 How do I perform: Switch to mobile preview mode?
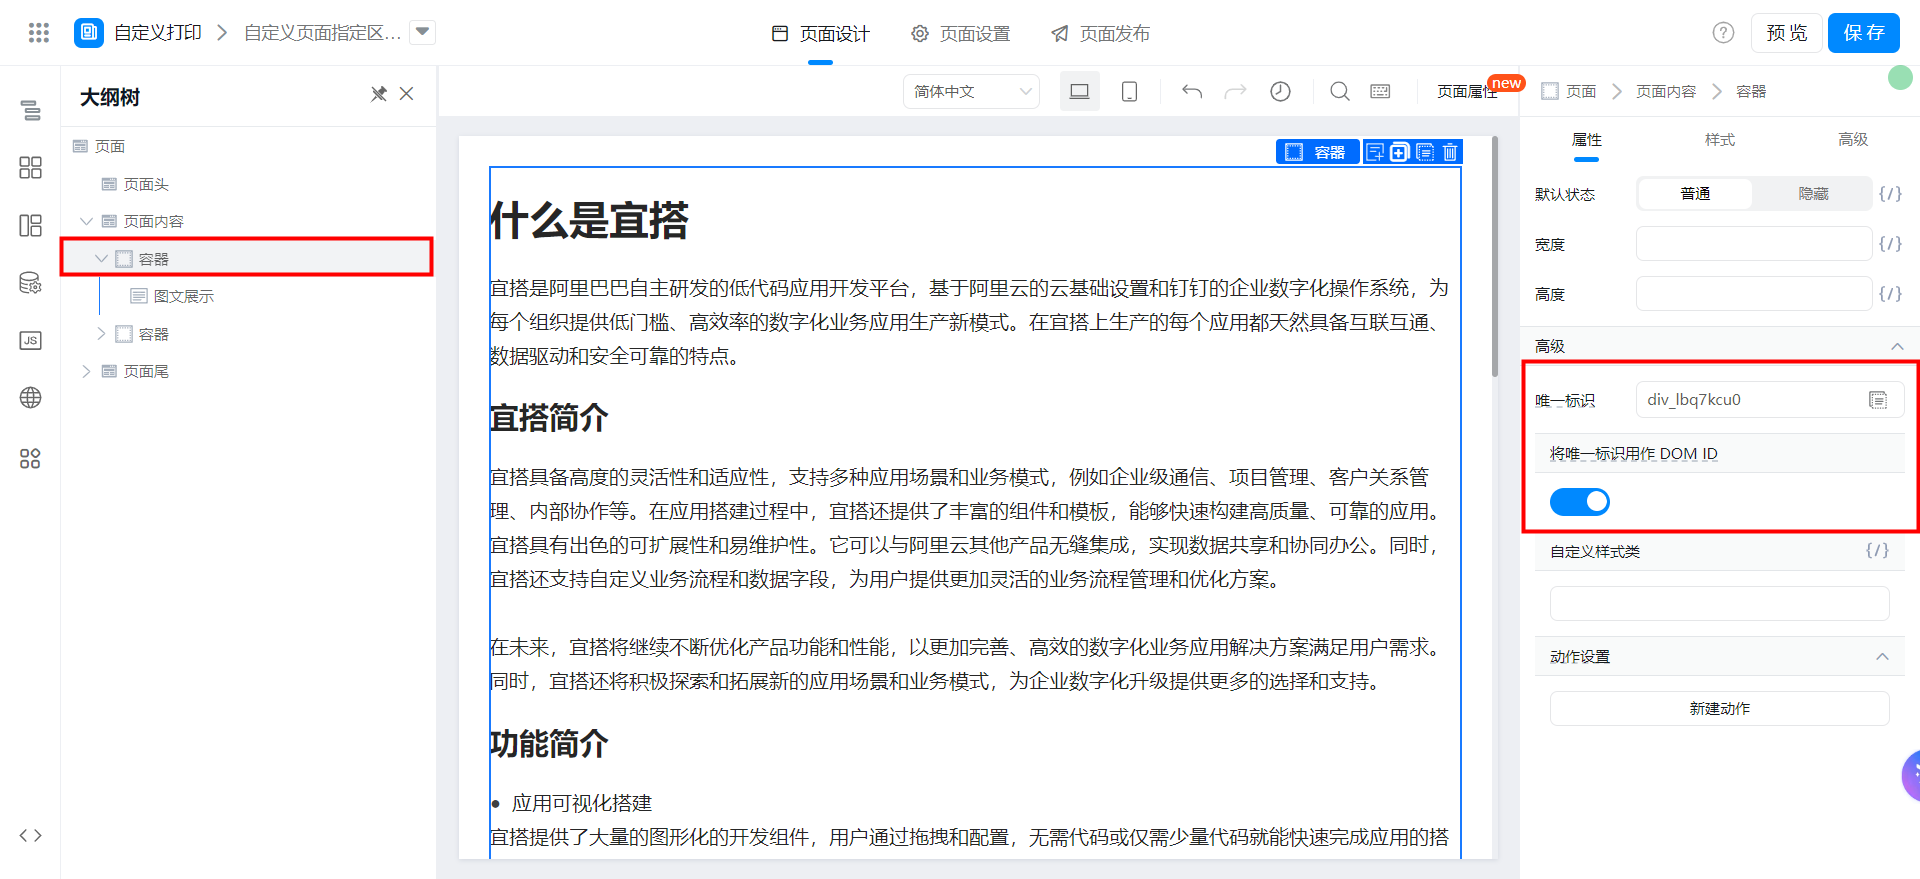pyautogui.click(x=1129, y=91)
